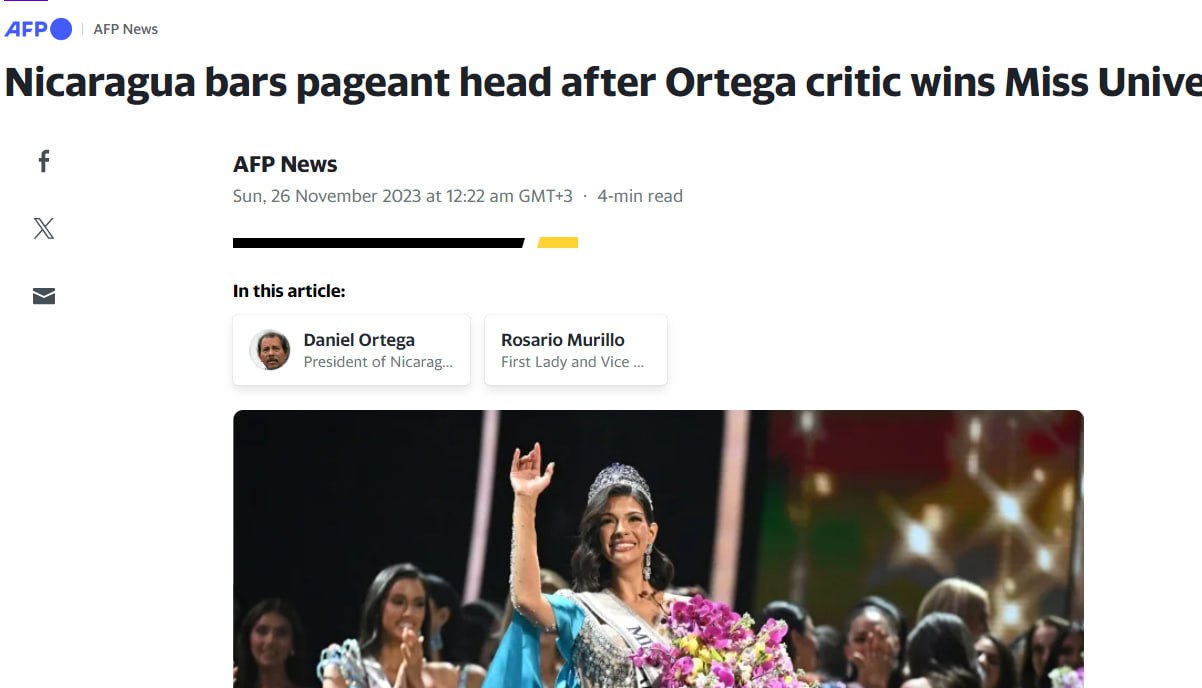This screenshot has height=688, width=1202.
Task: Click the AFP logo at top
Action: pyautogui.click(x=38, y=29)
